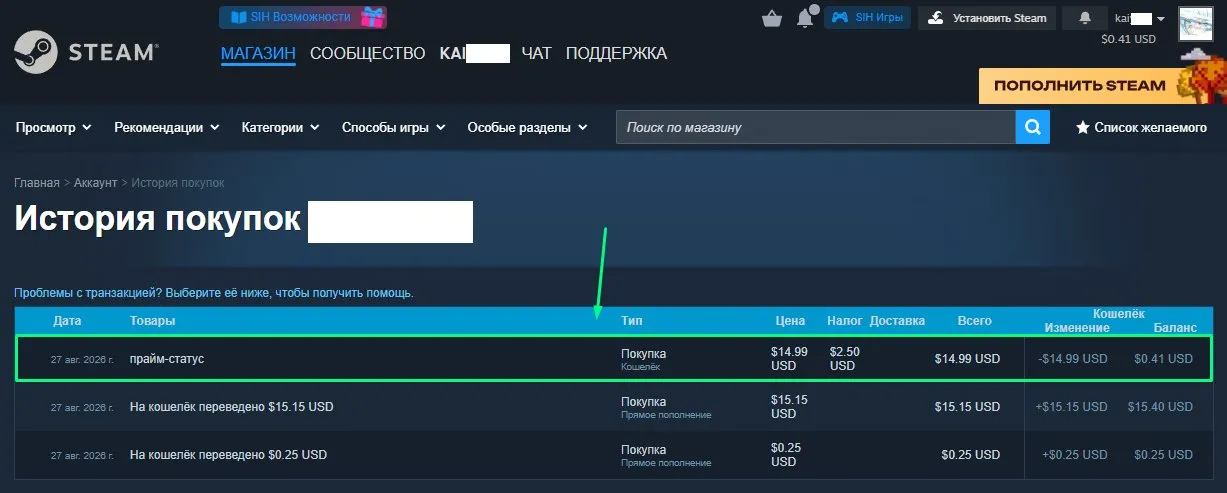Click the -$14.99 USD wallet change value
This screenshot has height=493, width=1227.
point(1072,359)
